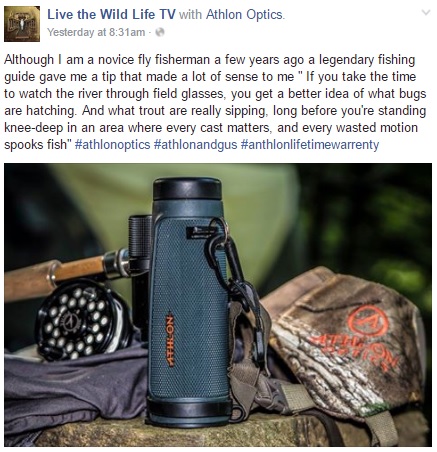Click the Live the Wild Life TV avatar
The image size is (437, 452).
click(x=22, y=24)
